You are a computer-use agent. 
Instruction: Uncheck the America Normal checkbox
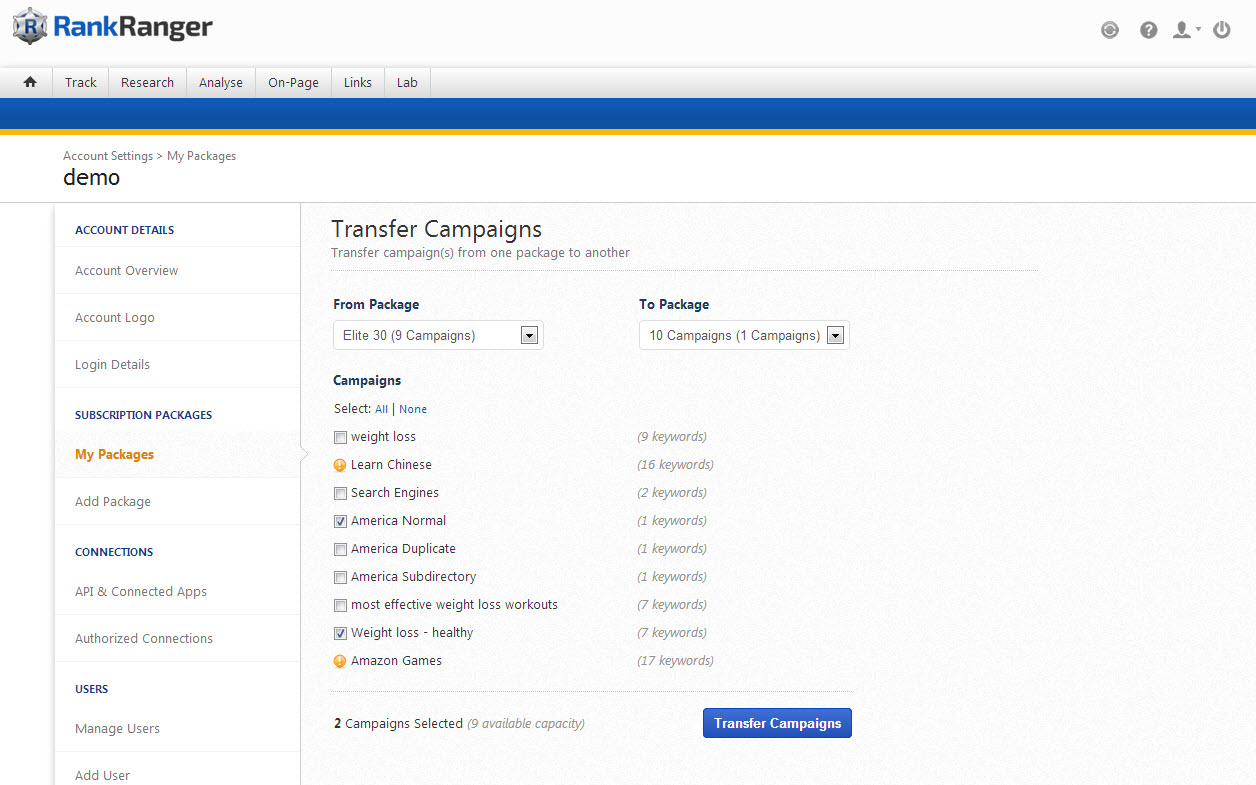[341, 521]
